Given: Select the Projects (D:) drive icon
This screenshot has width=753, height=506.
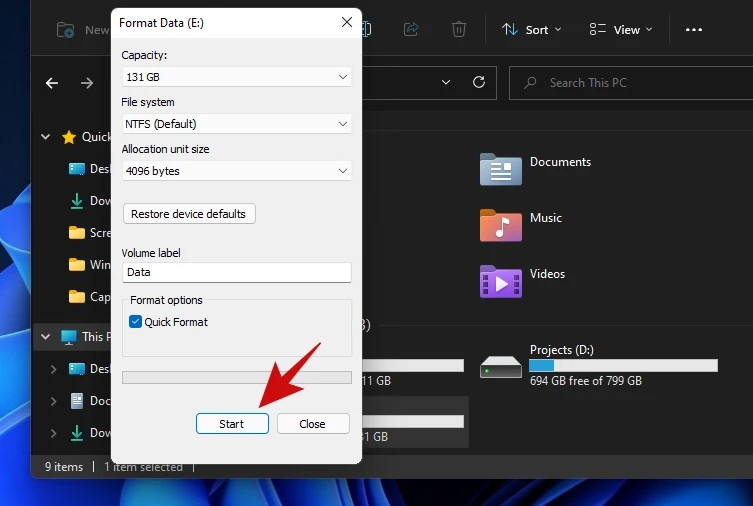Looking at the screenshot, I should coord(501,367).
